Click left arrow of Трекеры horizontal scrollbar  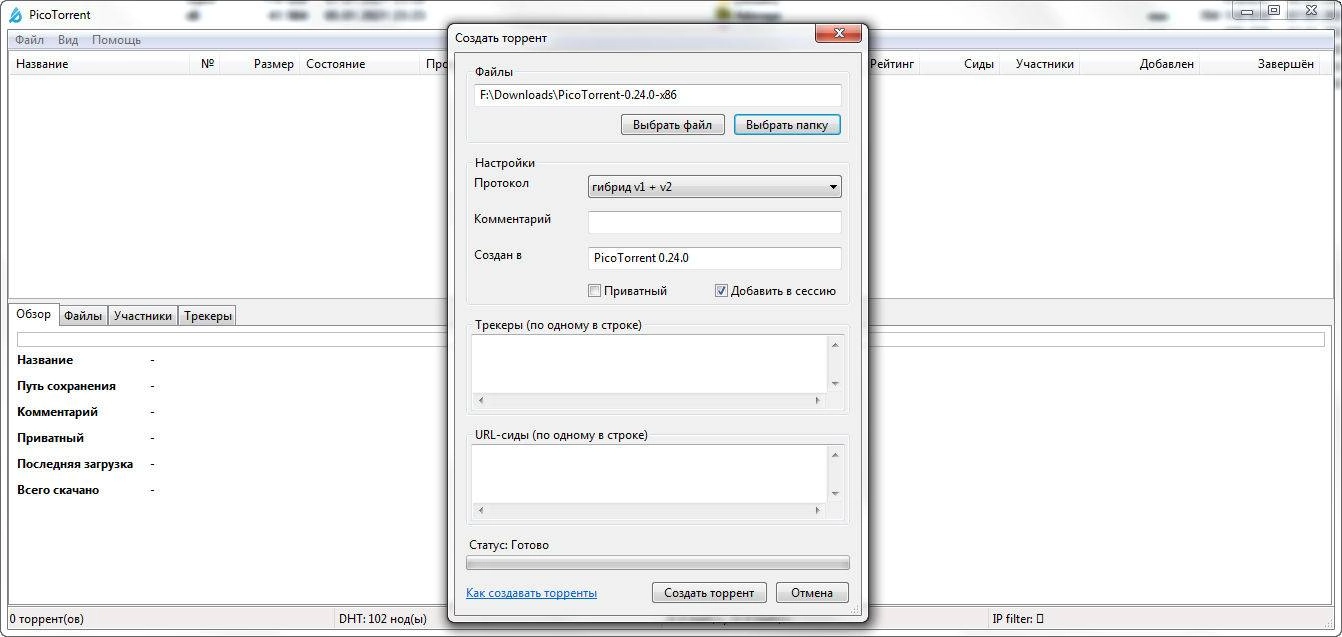coord(481,401)
